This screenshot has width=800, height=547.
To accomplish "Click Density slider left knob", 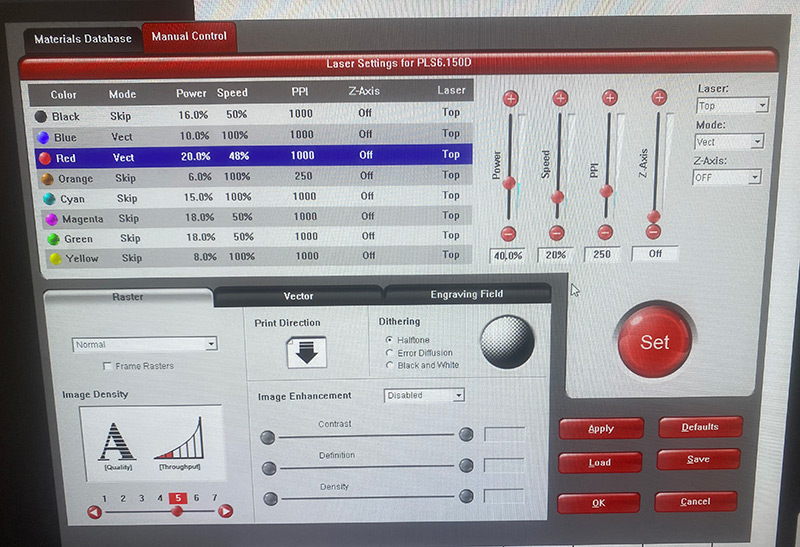I will tap(270, 499).
